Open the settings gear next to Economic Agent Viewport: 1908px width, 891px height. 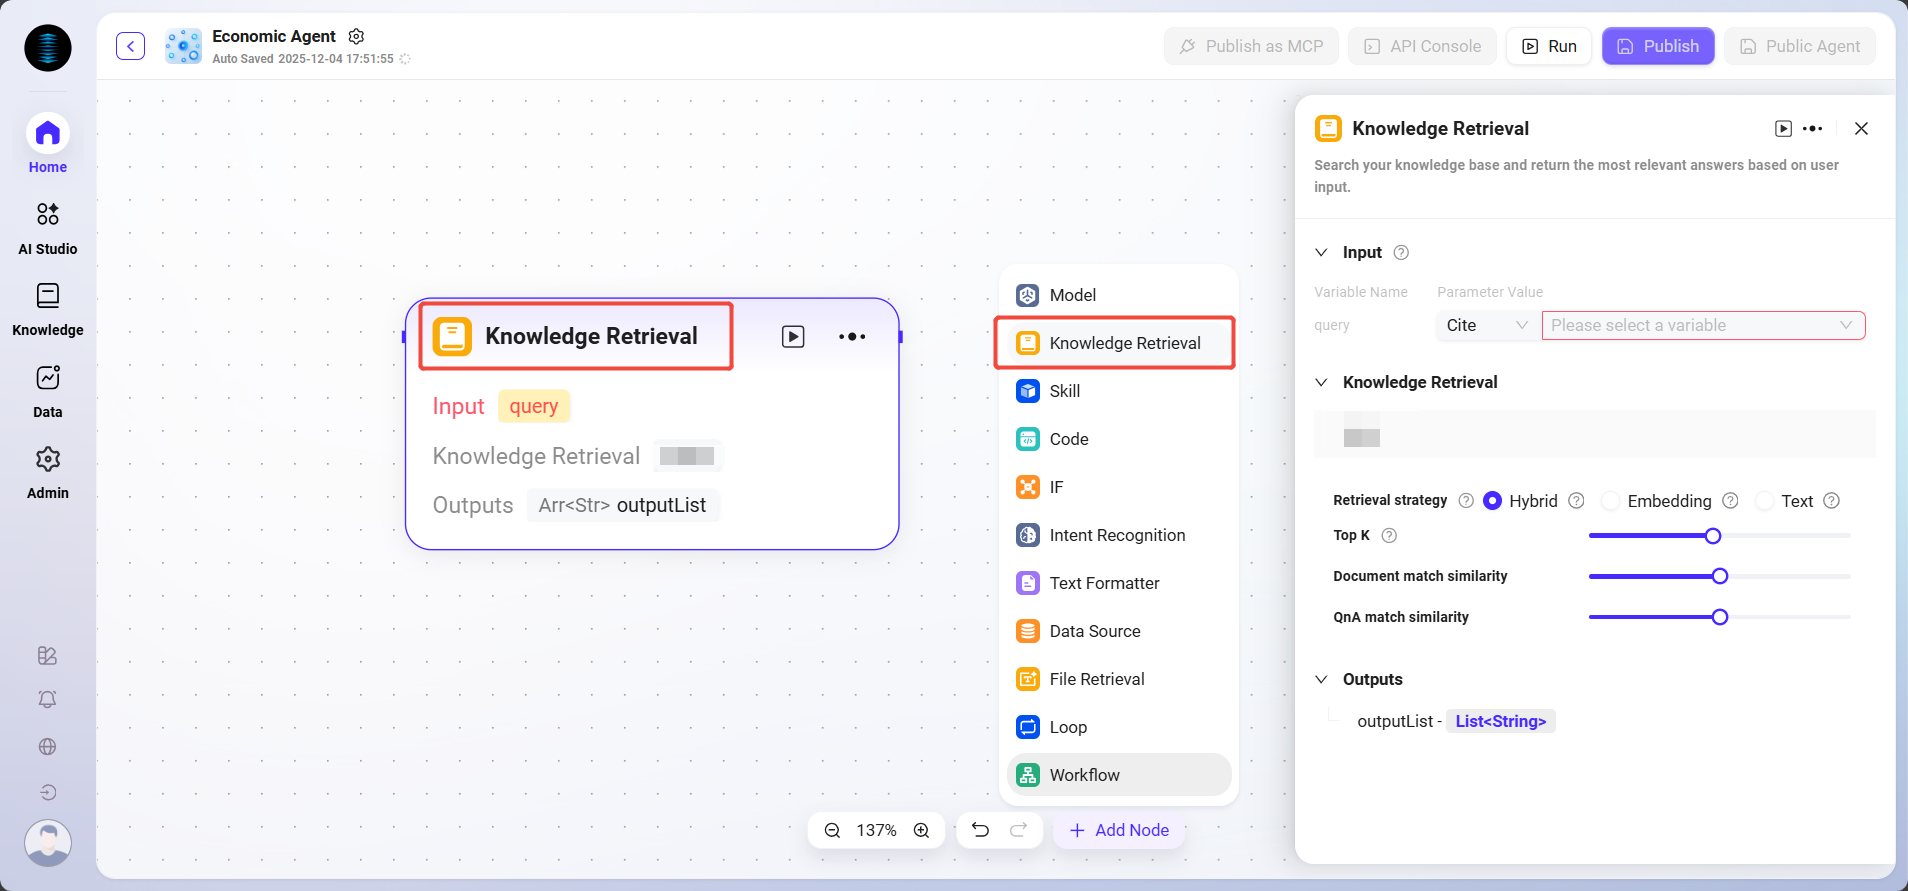tap(356, 36)
